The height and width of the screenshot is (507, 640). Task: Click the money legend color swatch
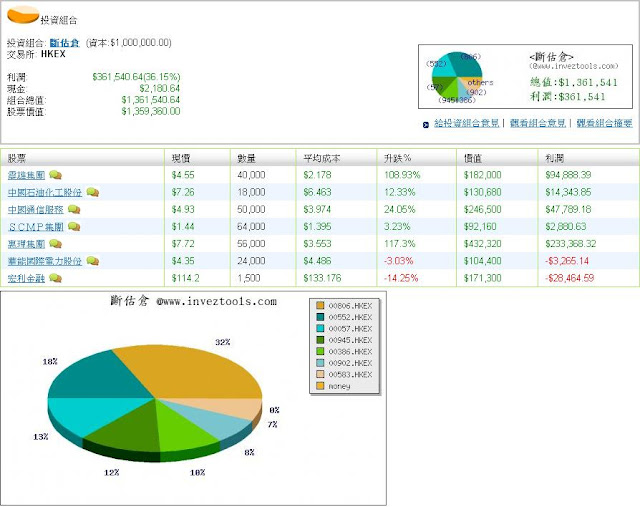(x=320, y=385)
